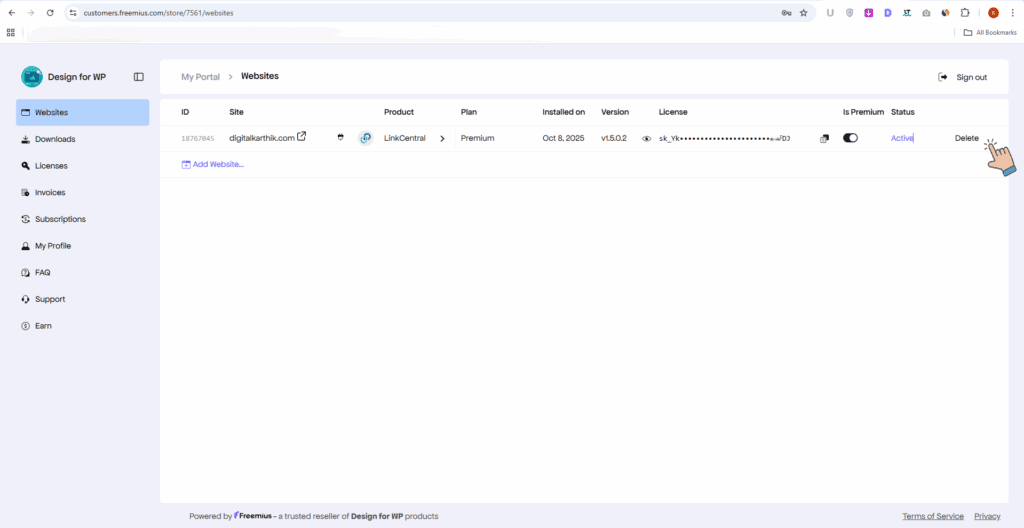Click the Premium plan cell

tap(477, 138)
